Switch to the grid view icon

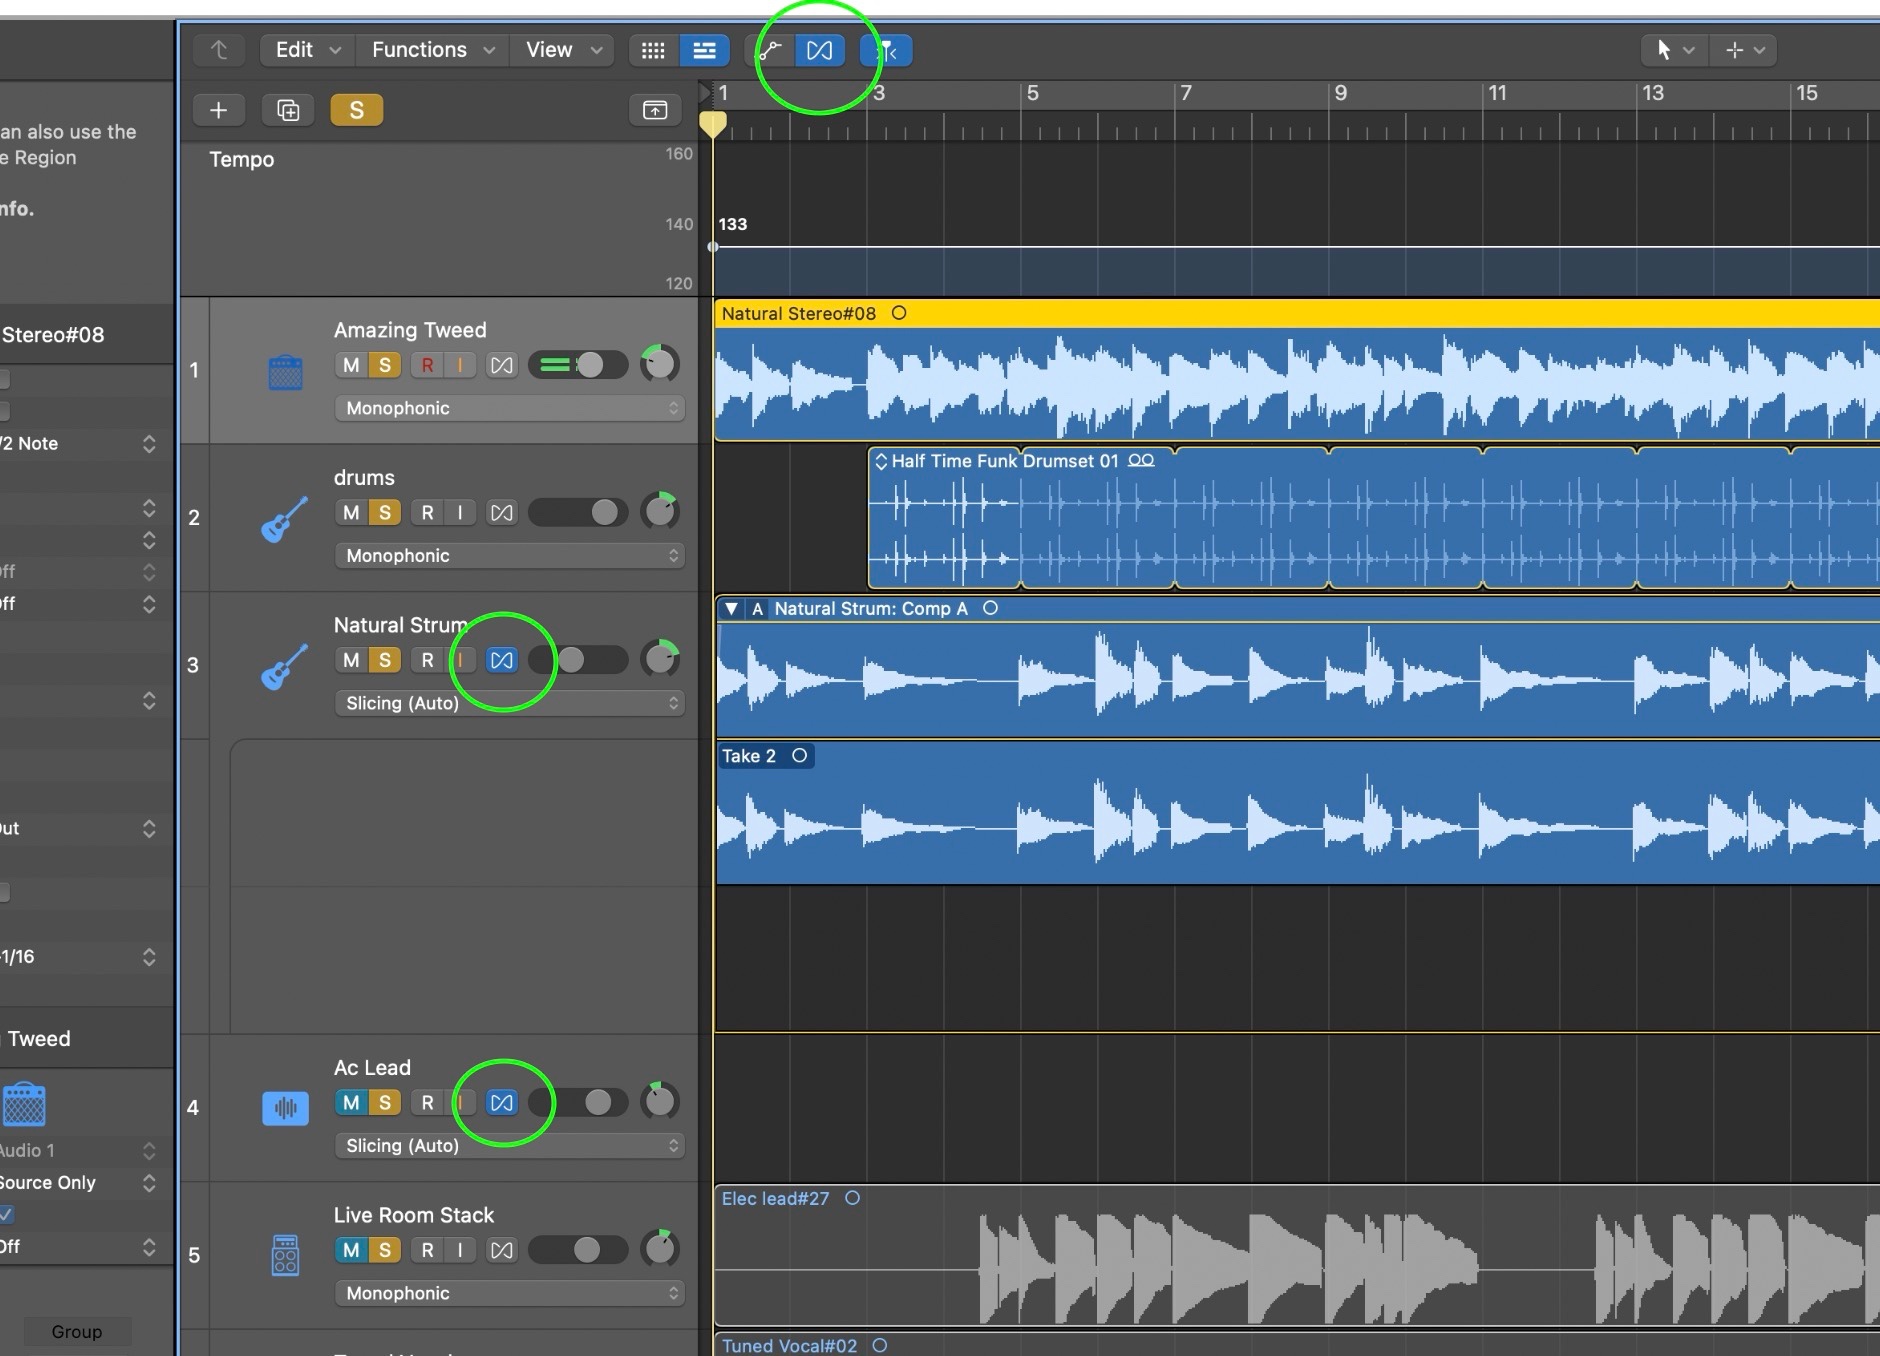653,50
